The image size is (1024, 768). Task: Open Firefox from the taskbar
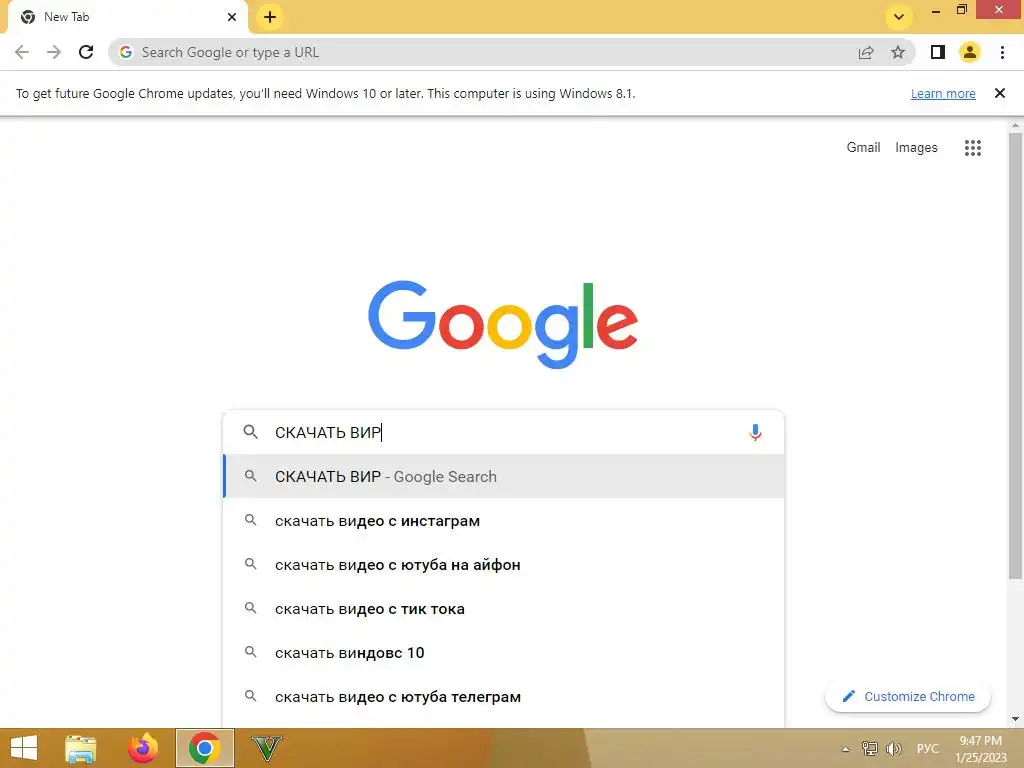pyautogui.click(x=143, y=748)
